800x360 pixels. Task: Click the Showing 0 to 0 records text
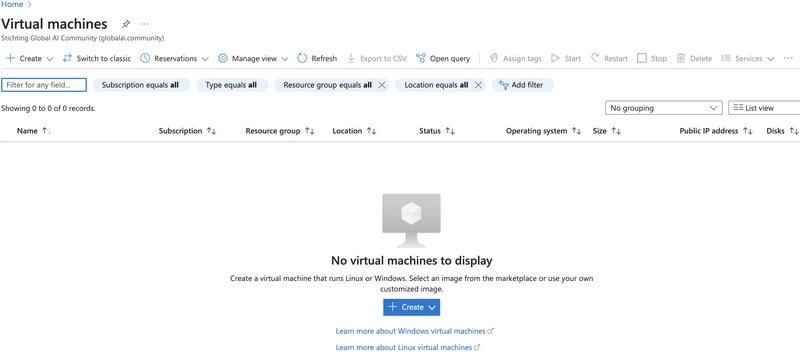[x=48, y=108]
